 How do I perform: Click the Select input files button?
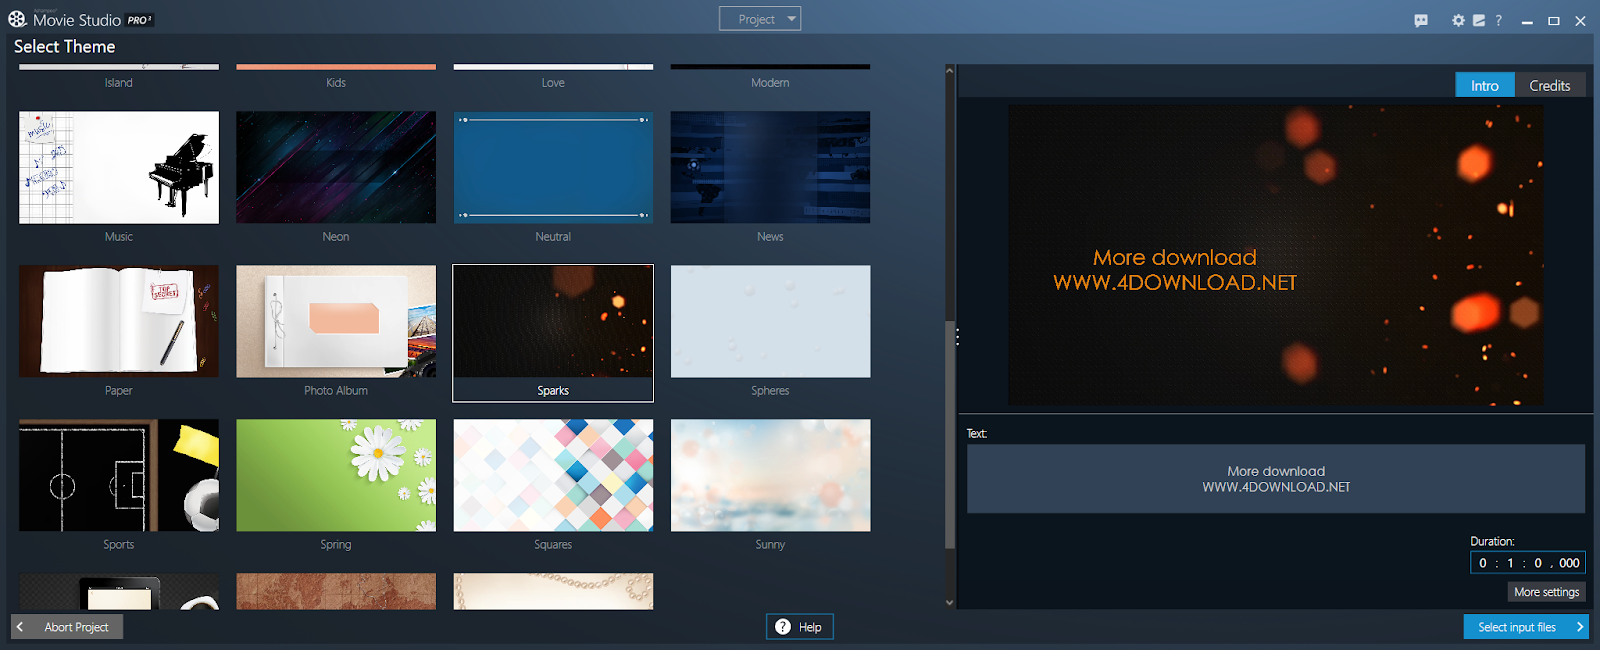click(x=1526, y=627)
